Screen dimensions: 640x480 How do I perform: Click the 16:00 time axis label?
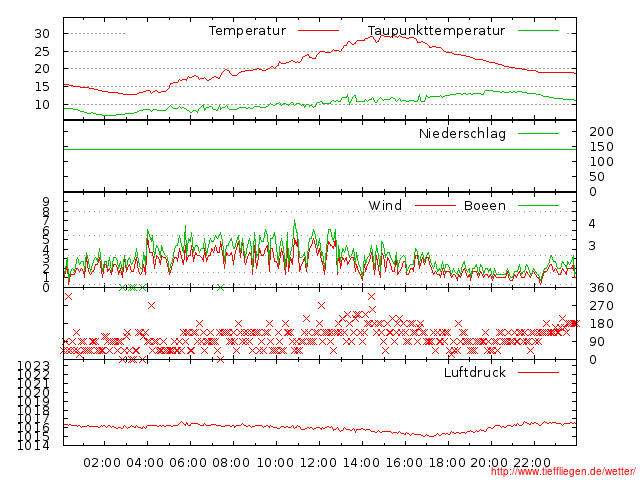point(404,463)
